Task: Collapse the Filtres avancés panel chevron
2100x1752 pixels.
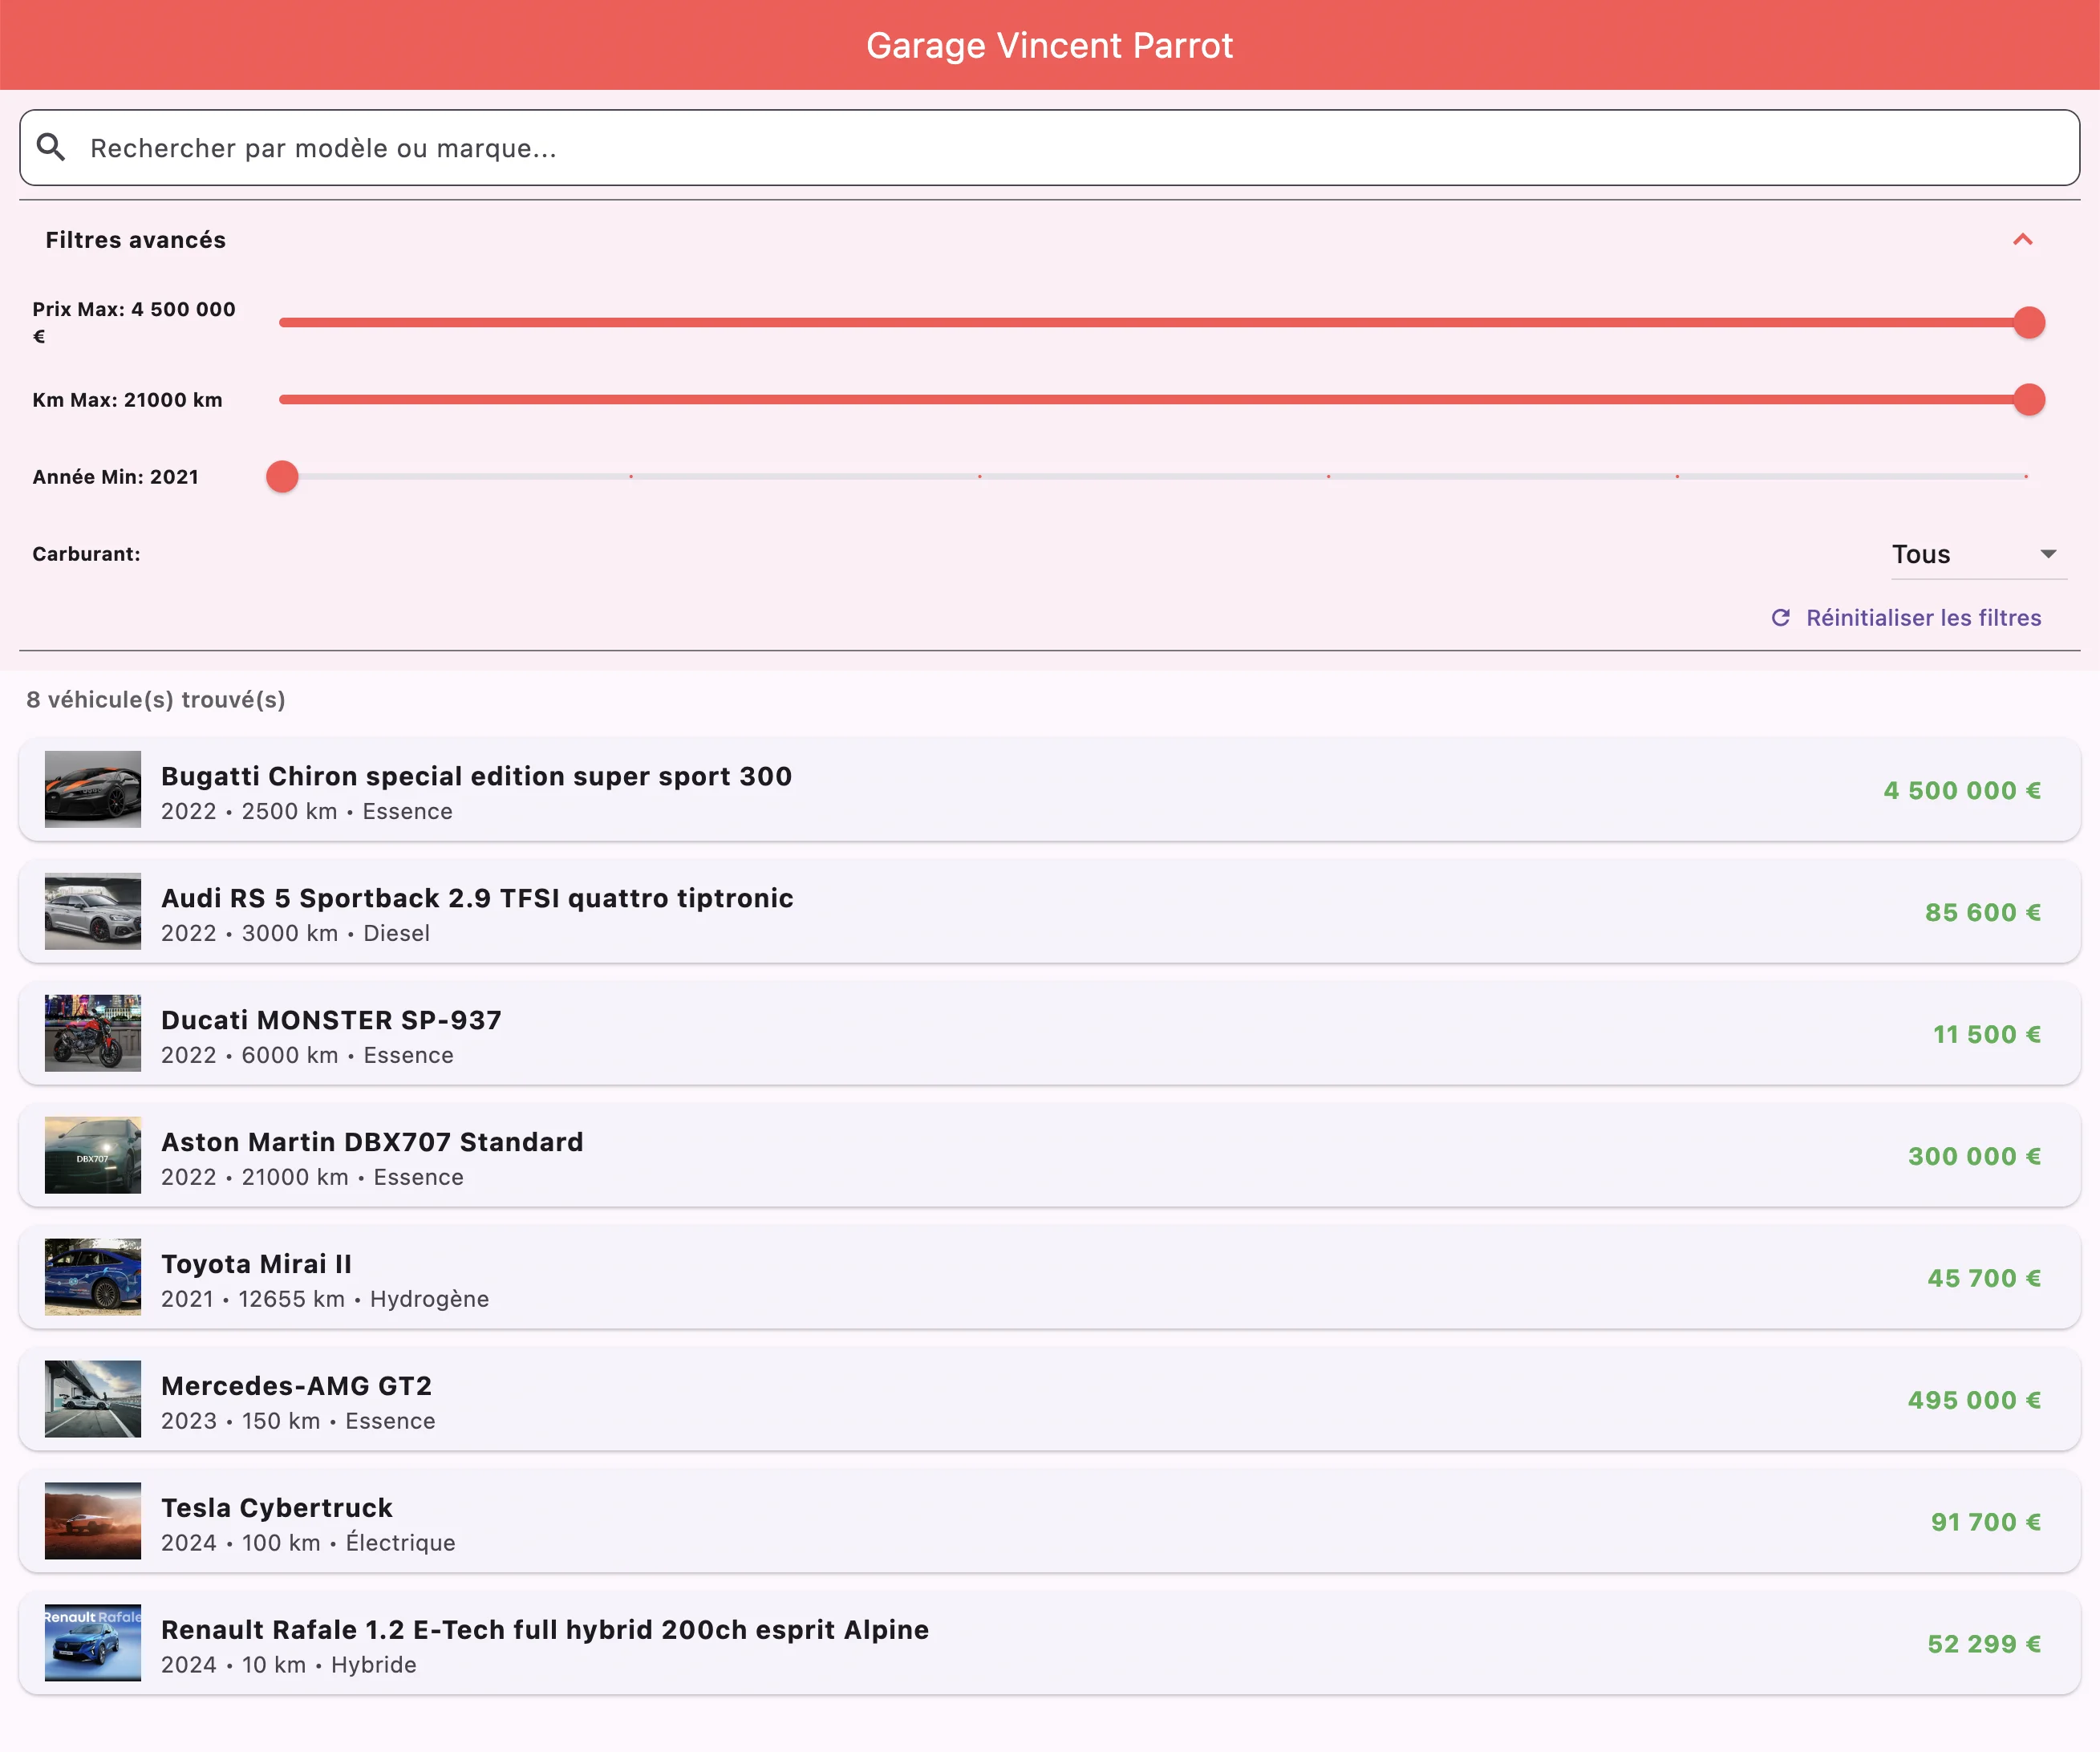Action: tap(2022, 240)
